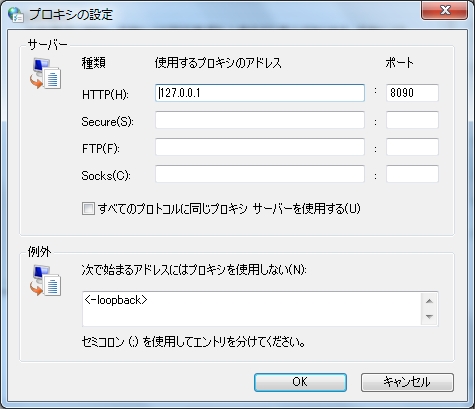This screenshot has width=475, height=409.
Task: Click the Socks port field
Action: coord(412,174)
